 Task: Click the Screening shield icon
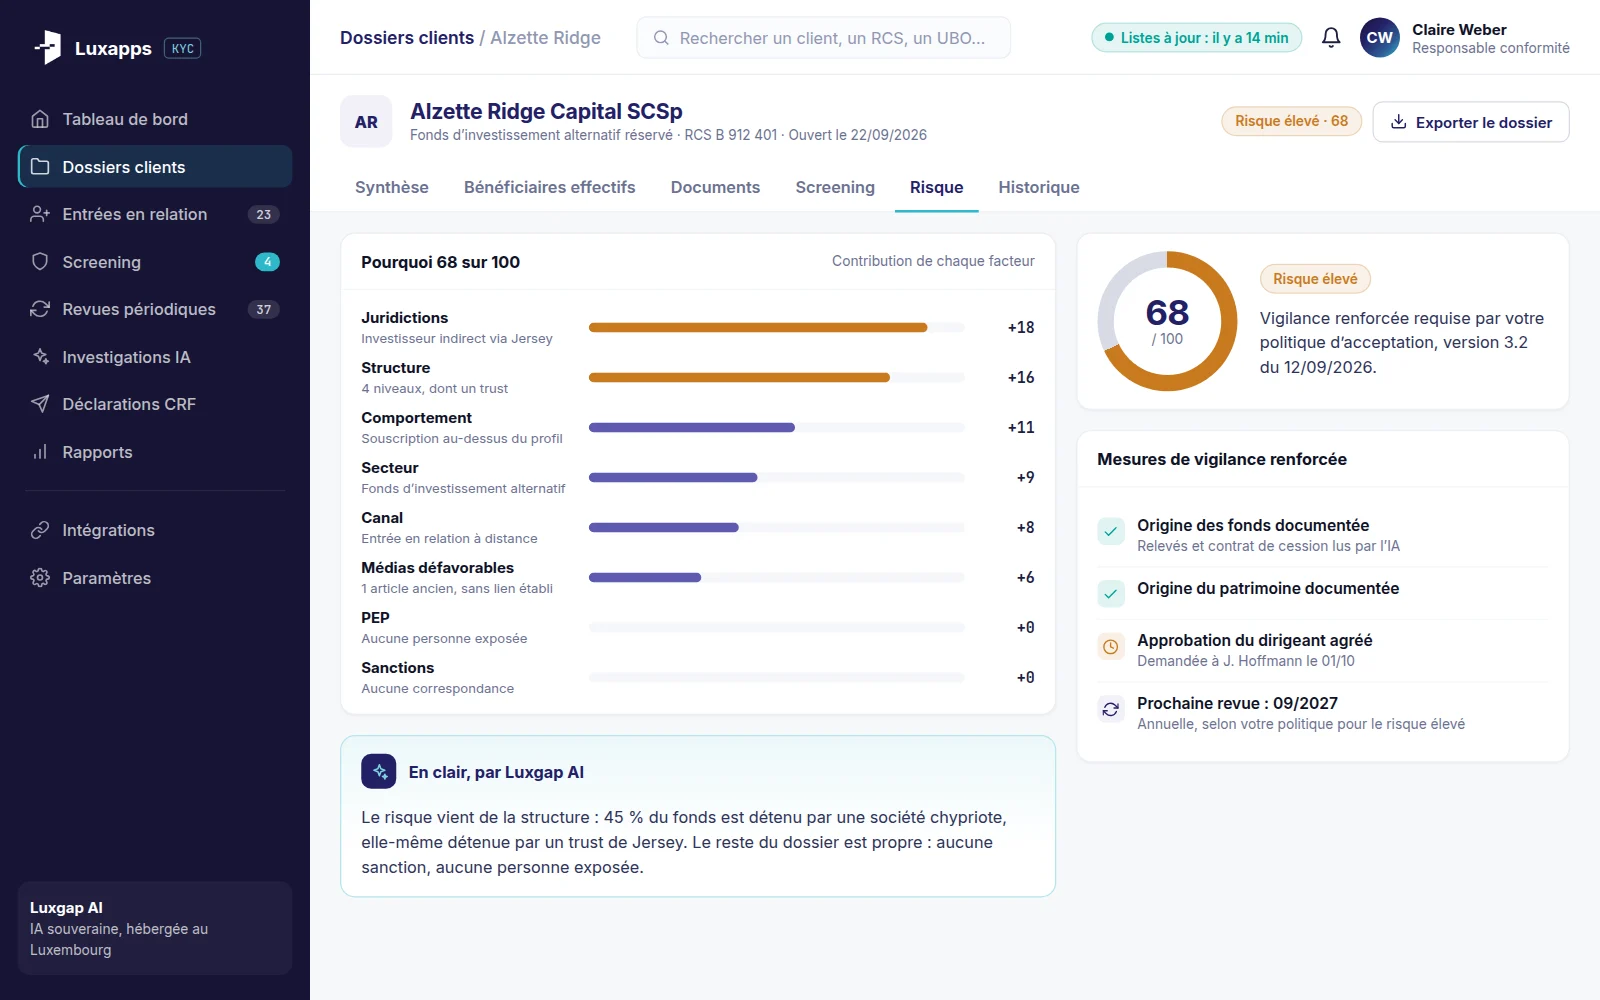(40, 262)
